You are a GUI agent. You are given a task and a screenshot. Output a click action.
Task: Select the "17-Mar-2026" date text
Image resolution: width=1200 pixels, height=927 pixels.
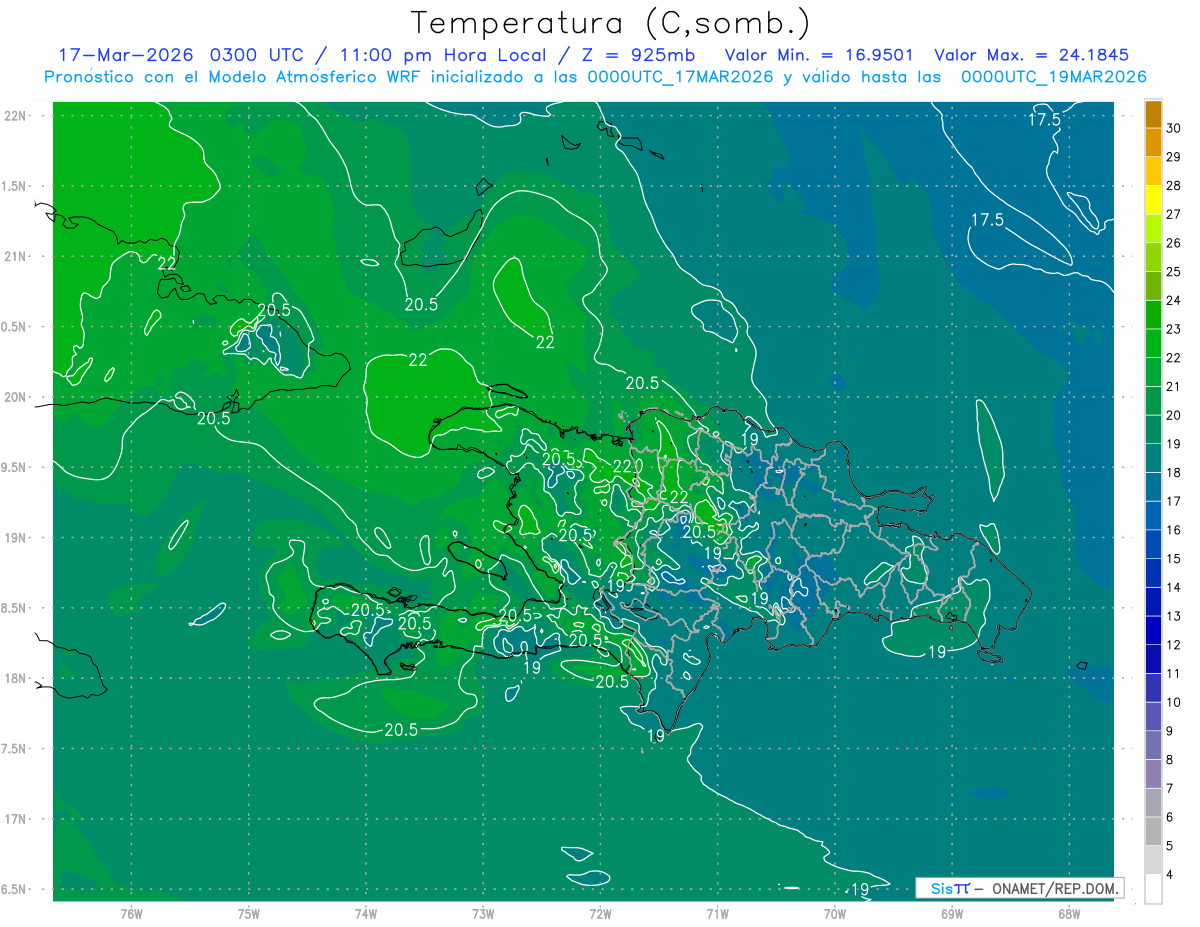click(128, 55)
